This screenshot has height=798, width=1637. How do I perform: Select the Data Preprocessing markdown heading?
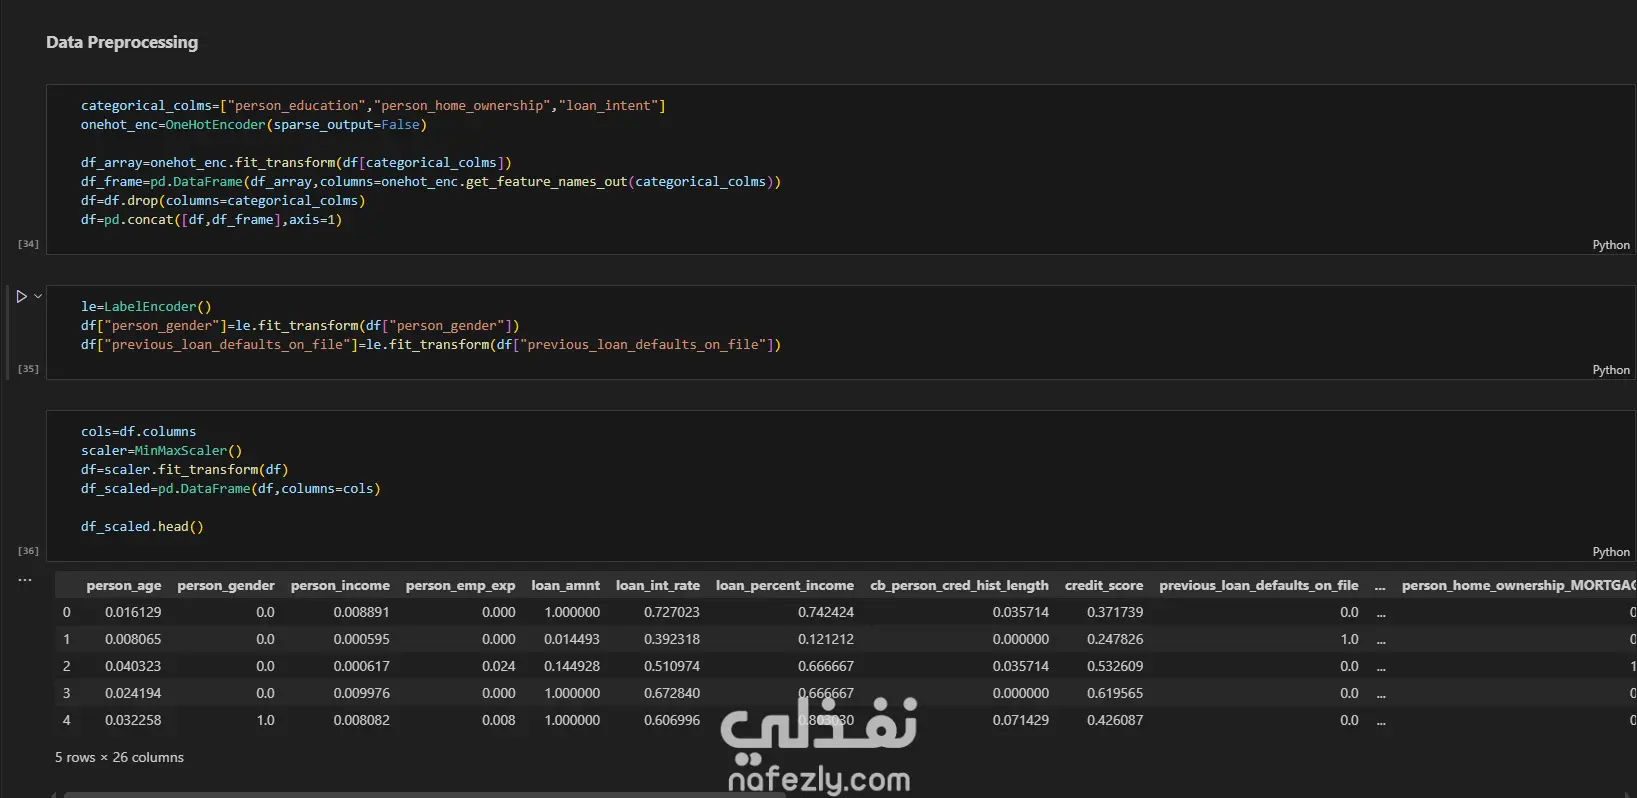122,42
